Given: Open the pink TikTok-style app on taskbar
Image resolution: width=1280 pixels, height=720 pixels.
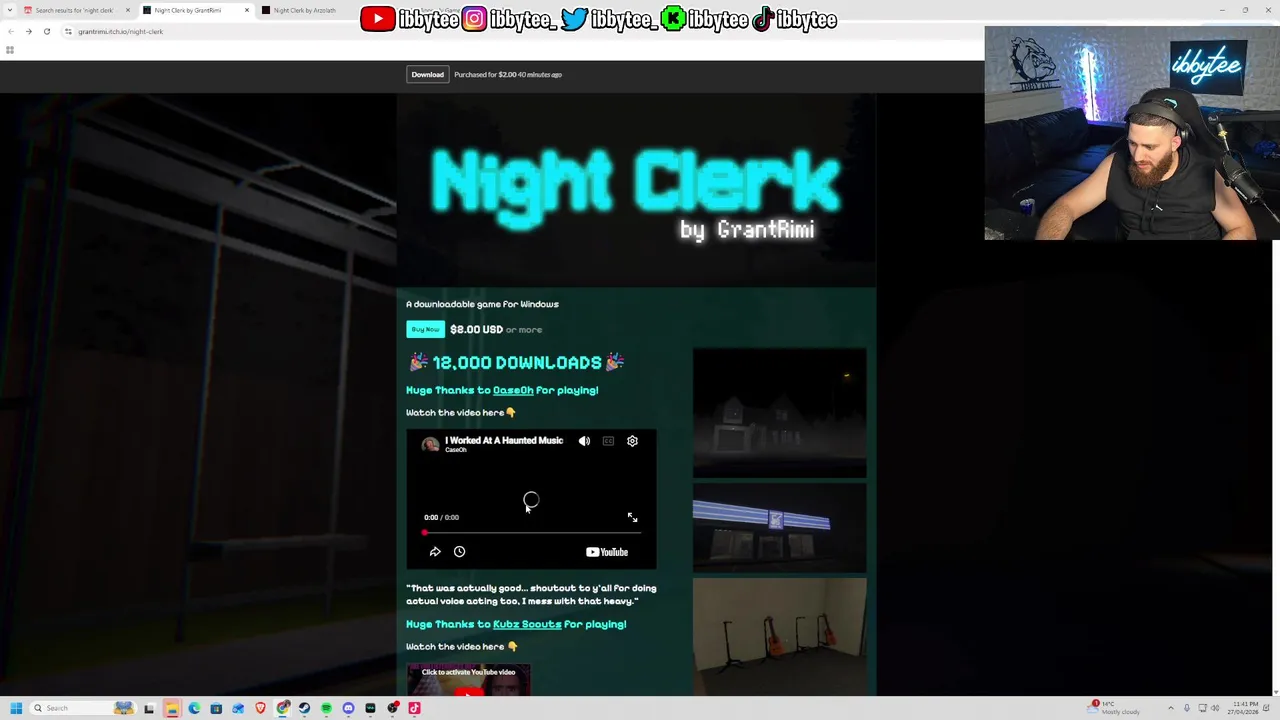Looking at the screenshot, I should [x=414, y=708].
